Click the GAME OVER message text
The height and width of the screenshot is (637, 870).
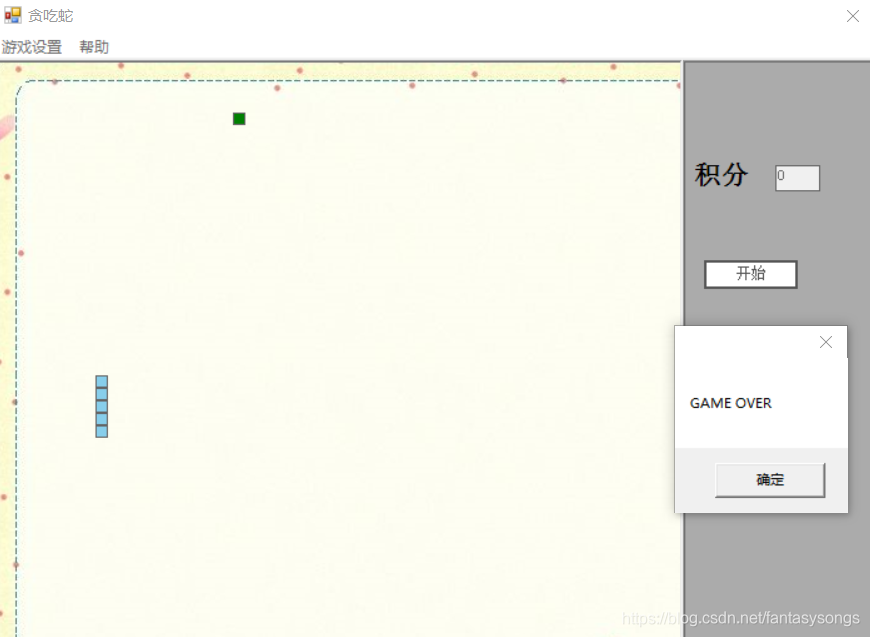tap(730, 403)
